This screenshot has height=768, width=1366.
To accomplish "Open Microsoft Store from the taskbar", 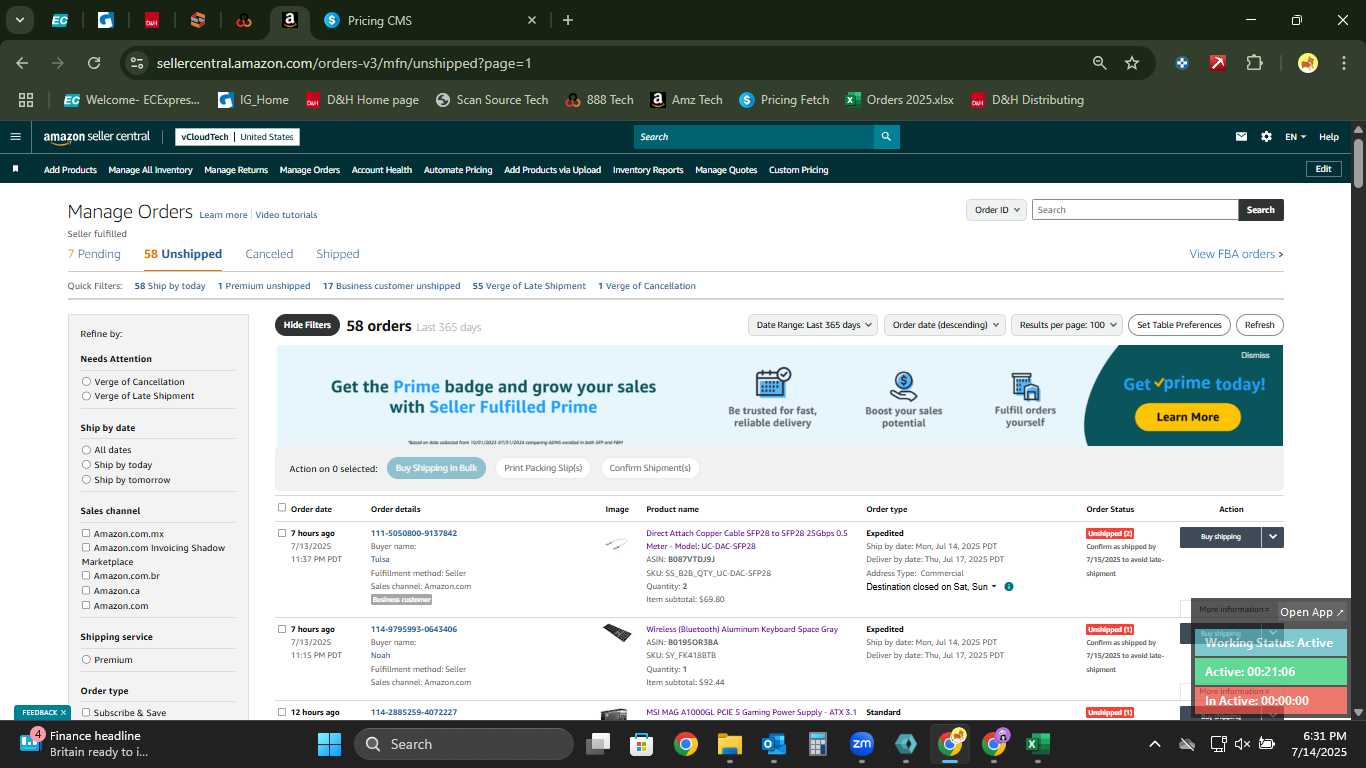I will (641, 744).
